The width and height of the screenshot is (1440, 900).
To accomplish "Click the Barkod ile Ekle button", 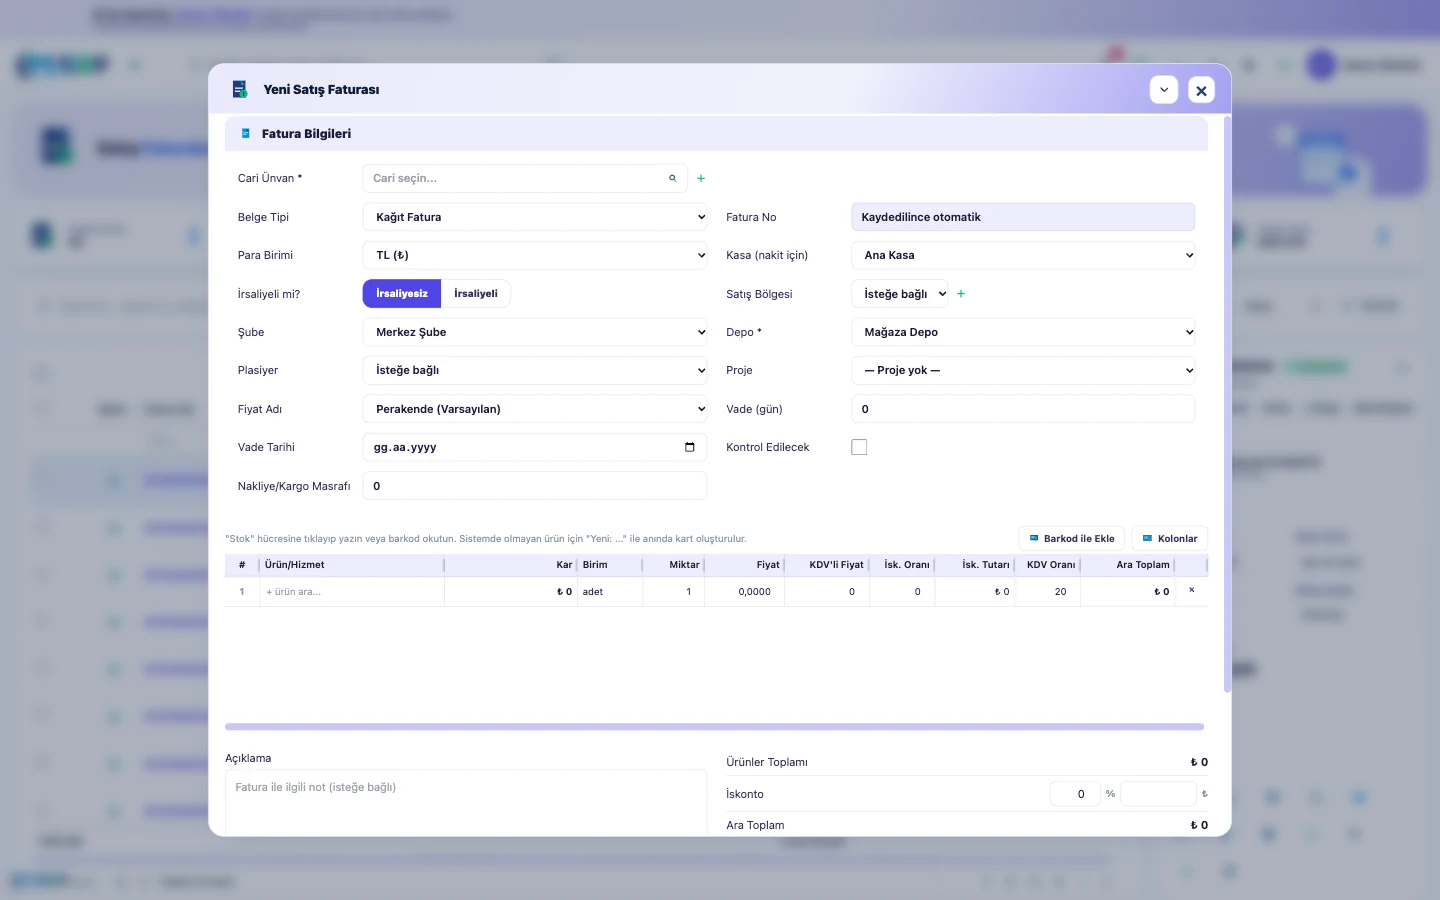I will 1072,538.
